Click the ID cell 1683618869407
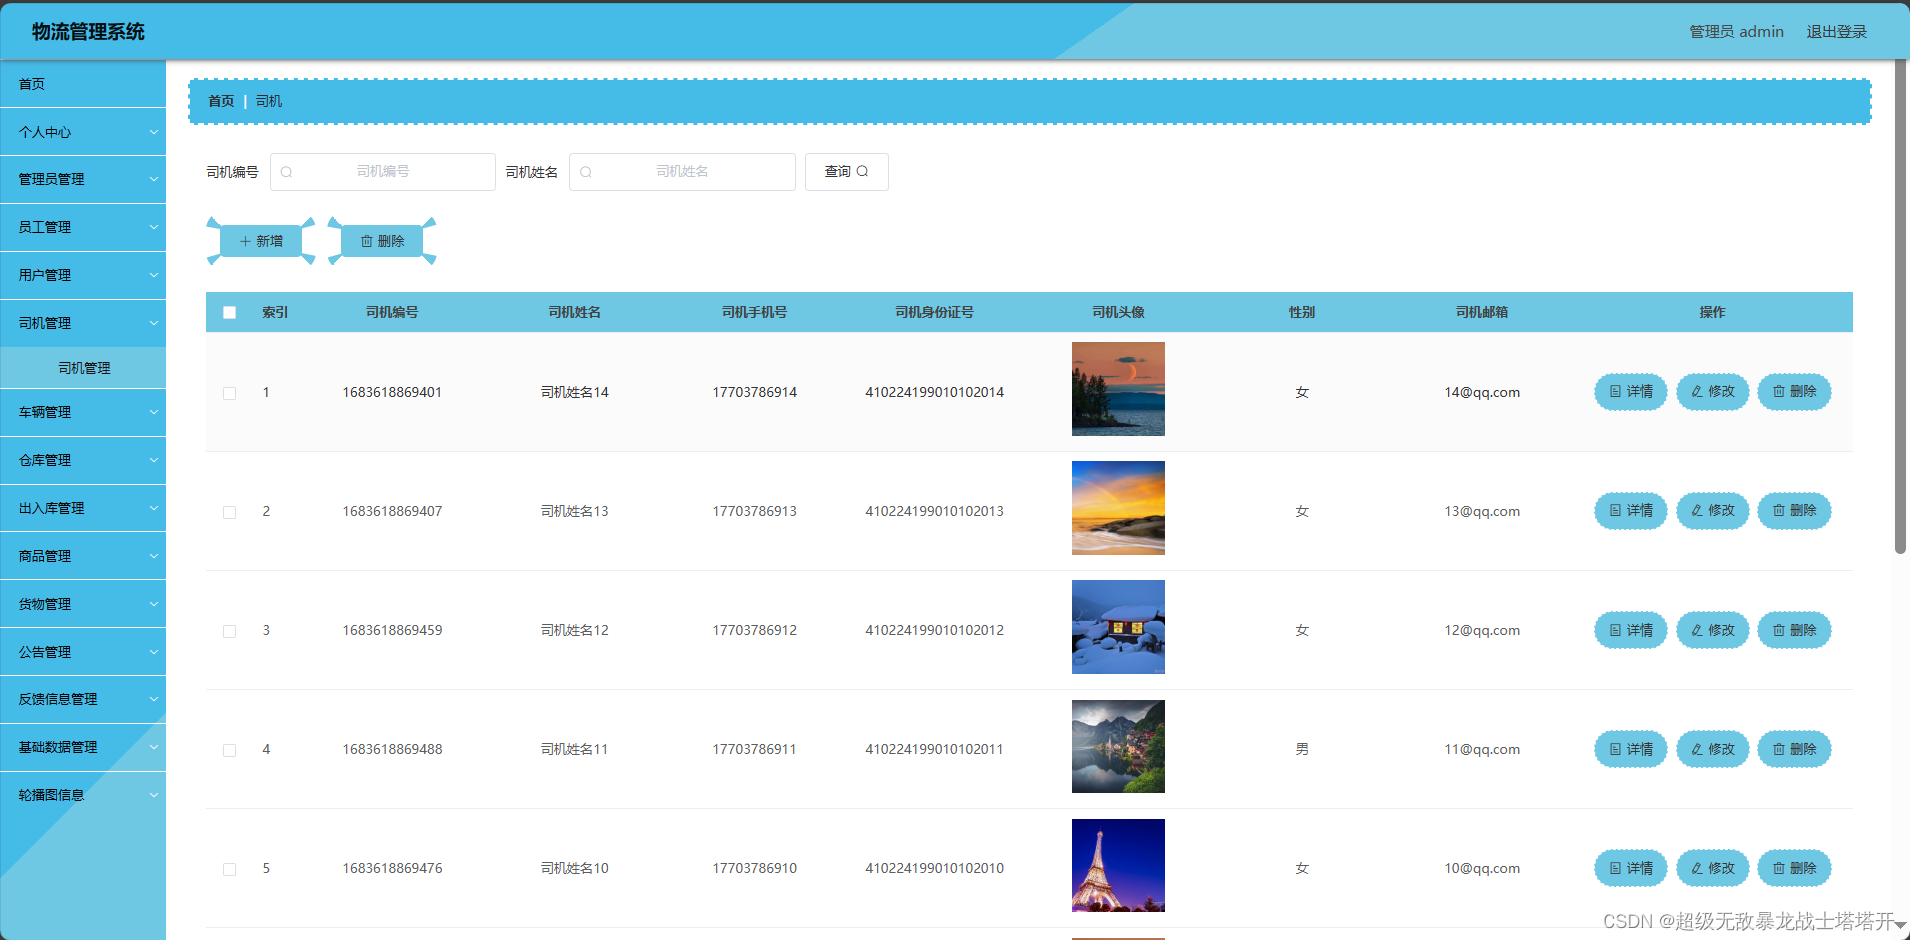The height and width of the screenshot is (940, 1910). (392, 511)
